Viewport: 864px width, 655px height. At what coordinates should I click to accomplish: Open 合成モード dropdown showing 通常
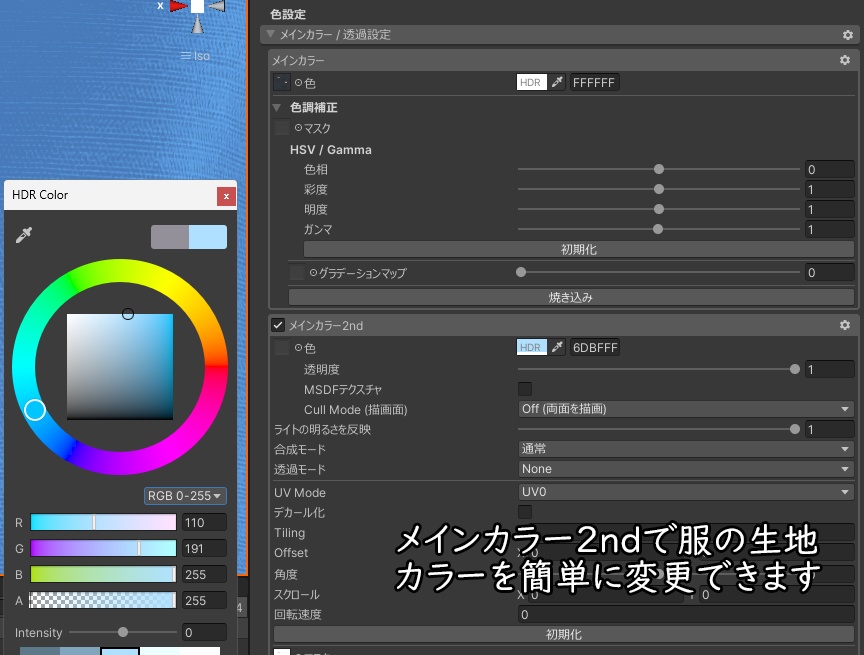coord(685,449)
